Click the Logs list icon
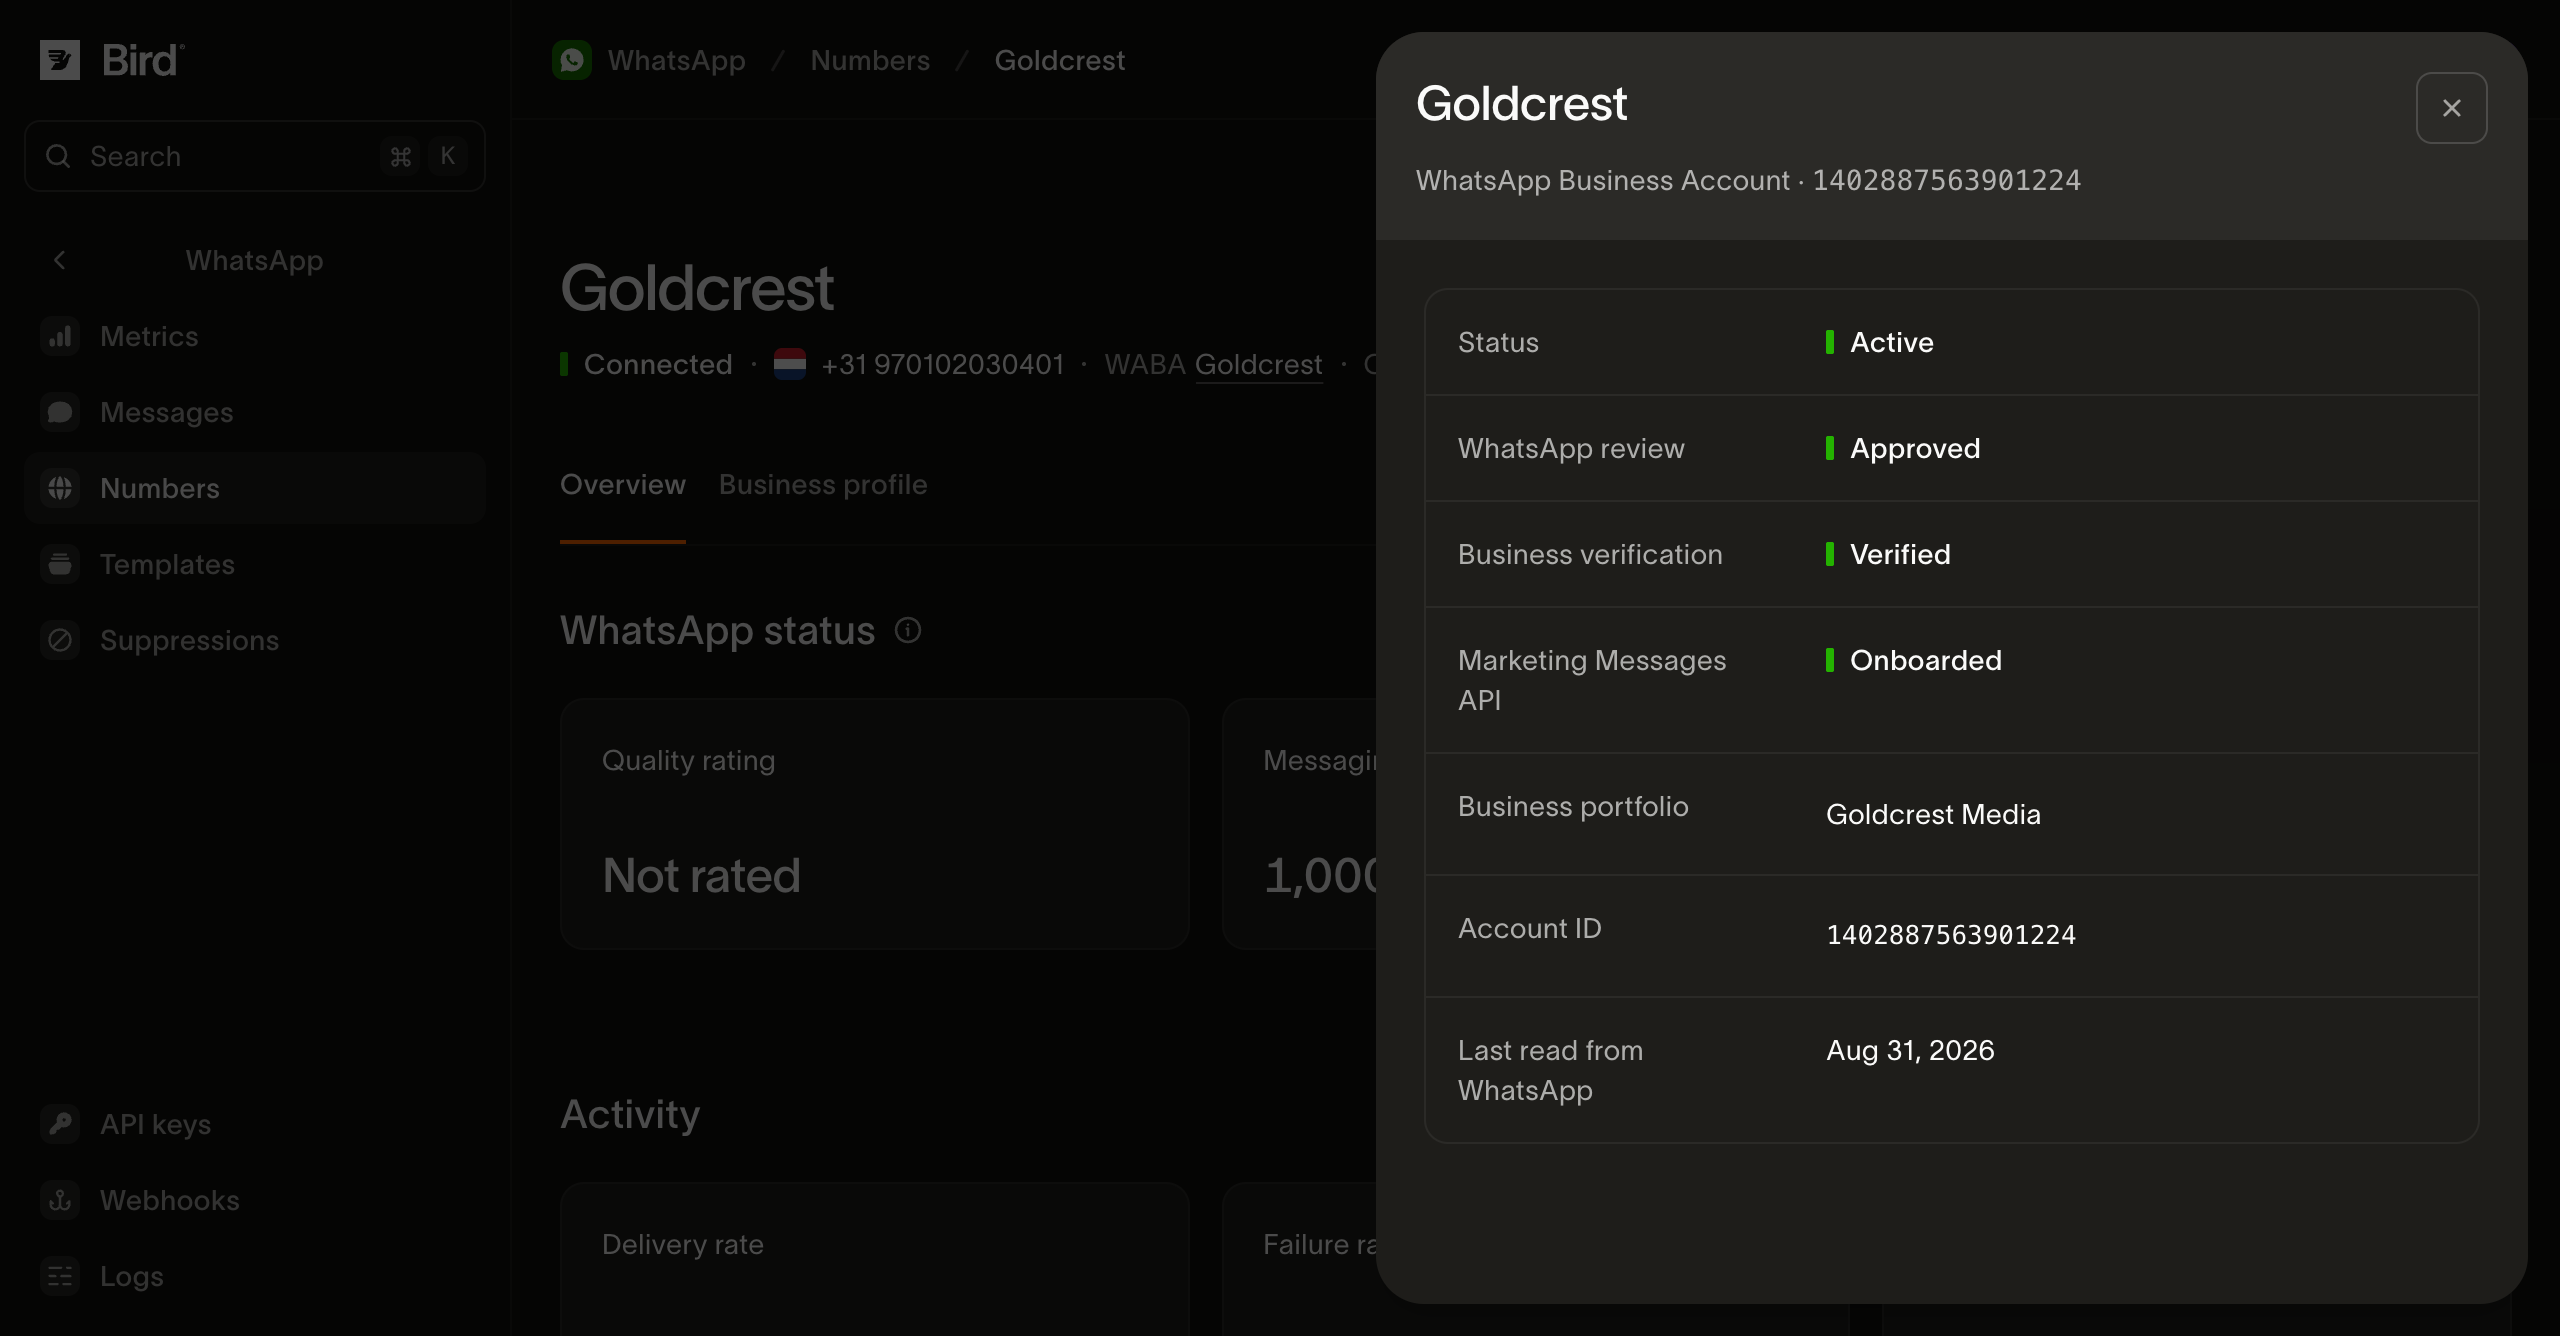This screenshot has width=2560, height=1336. tap(60, 1276)
